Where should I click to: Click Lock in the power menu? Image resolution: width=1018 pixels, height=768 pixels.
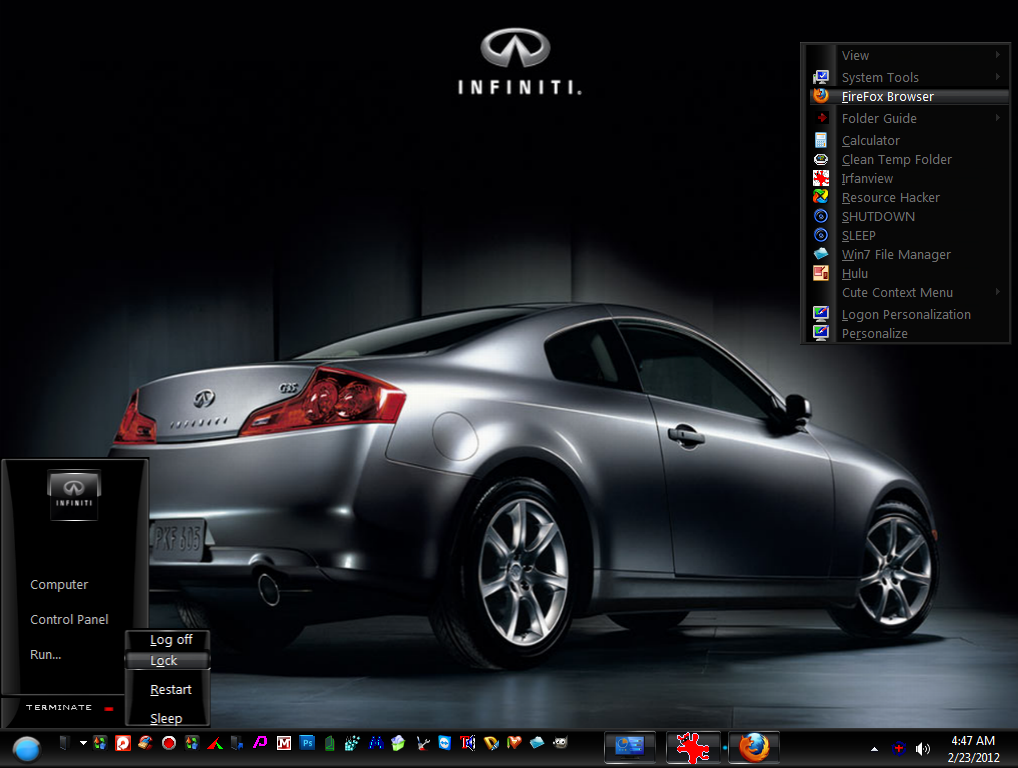(x=165, y=661)
